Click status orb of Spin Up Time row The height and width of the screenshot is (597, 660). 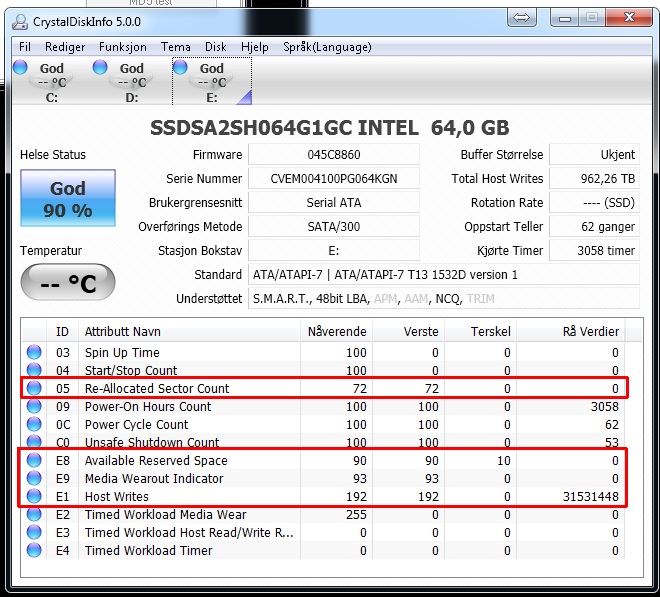34,352
